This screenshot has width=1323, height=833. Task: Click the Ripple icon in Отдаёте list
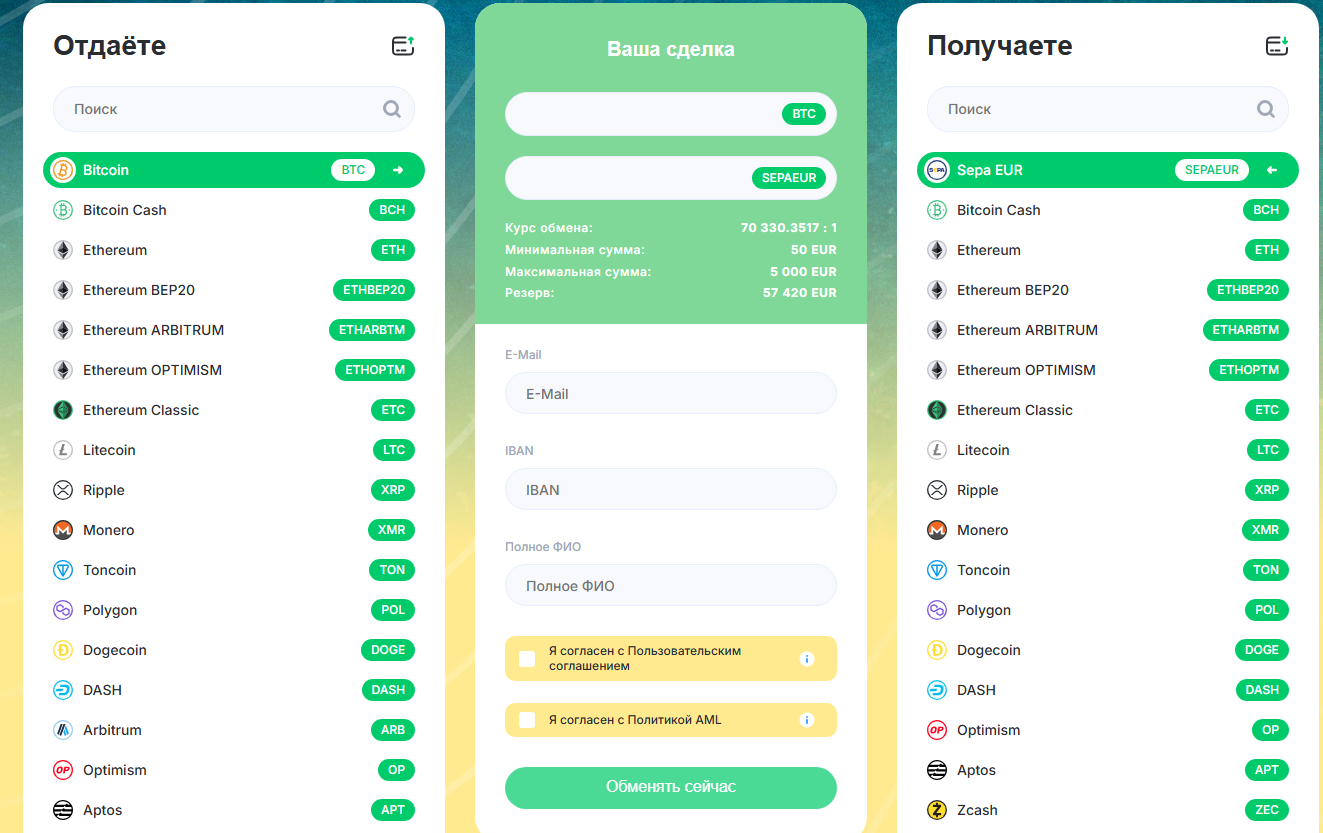pos(63,490)
